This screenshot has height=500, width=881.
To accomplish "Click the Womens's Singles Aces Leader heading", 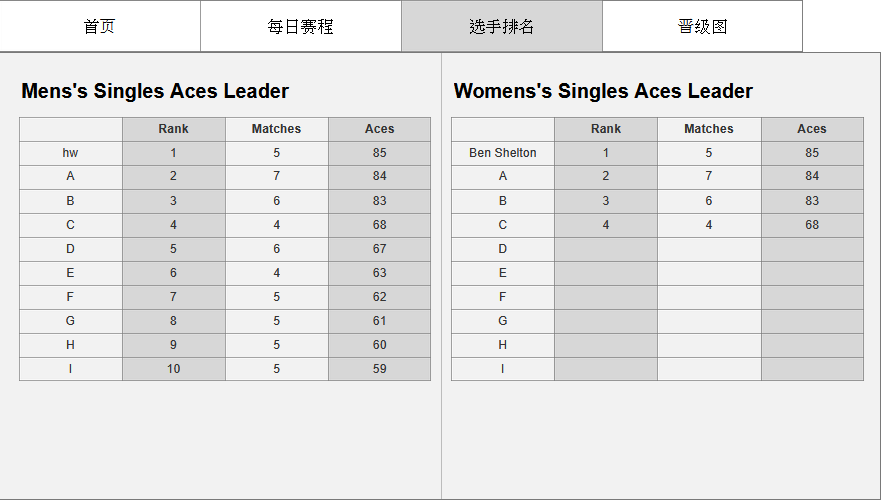I will [603, 91].
